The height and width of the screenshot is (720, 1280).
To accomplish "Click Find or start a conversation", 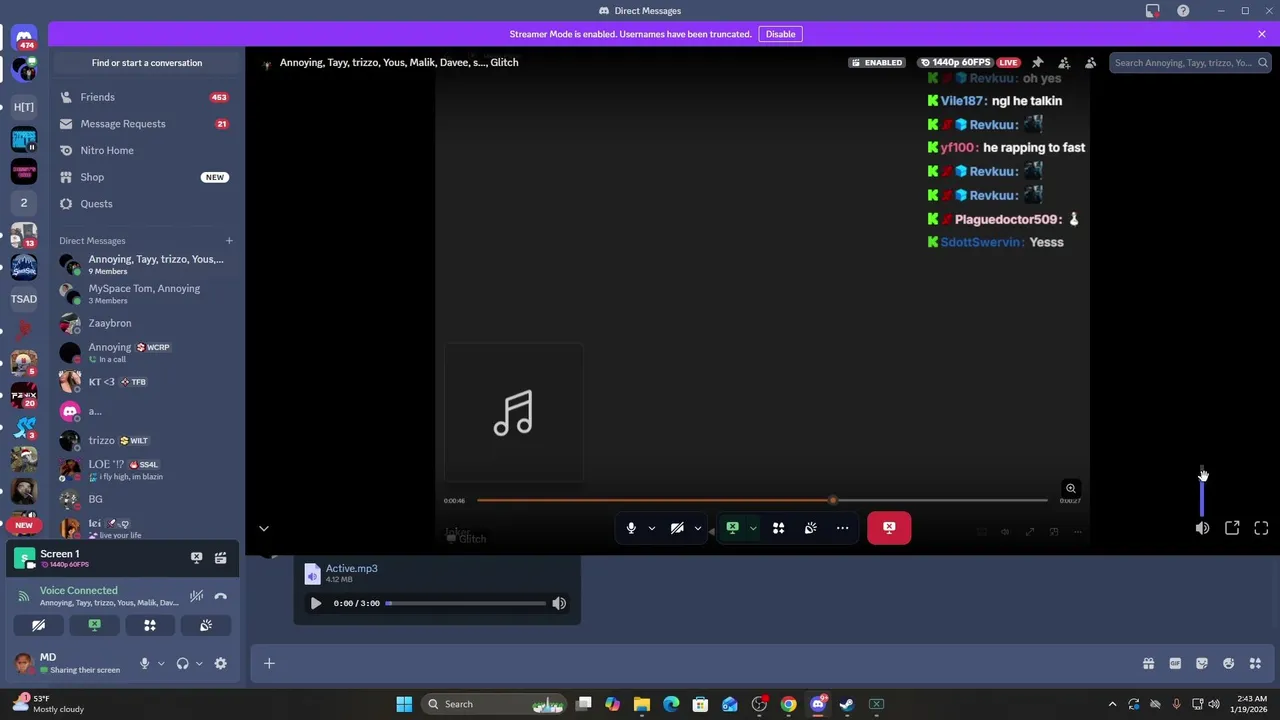I will pos(147,63).
